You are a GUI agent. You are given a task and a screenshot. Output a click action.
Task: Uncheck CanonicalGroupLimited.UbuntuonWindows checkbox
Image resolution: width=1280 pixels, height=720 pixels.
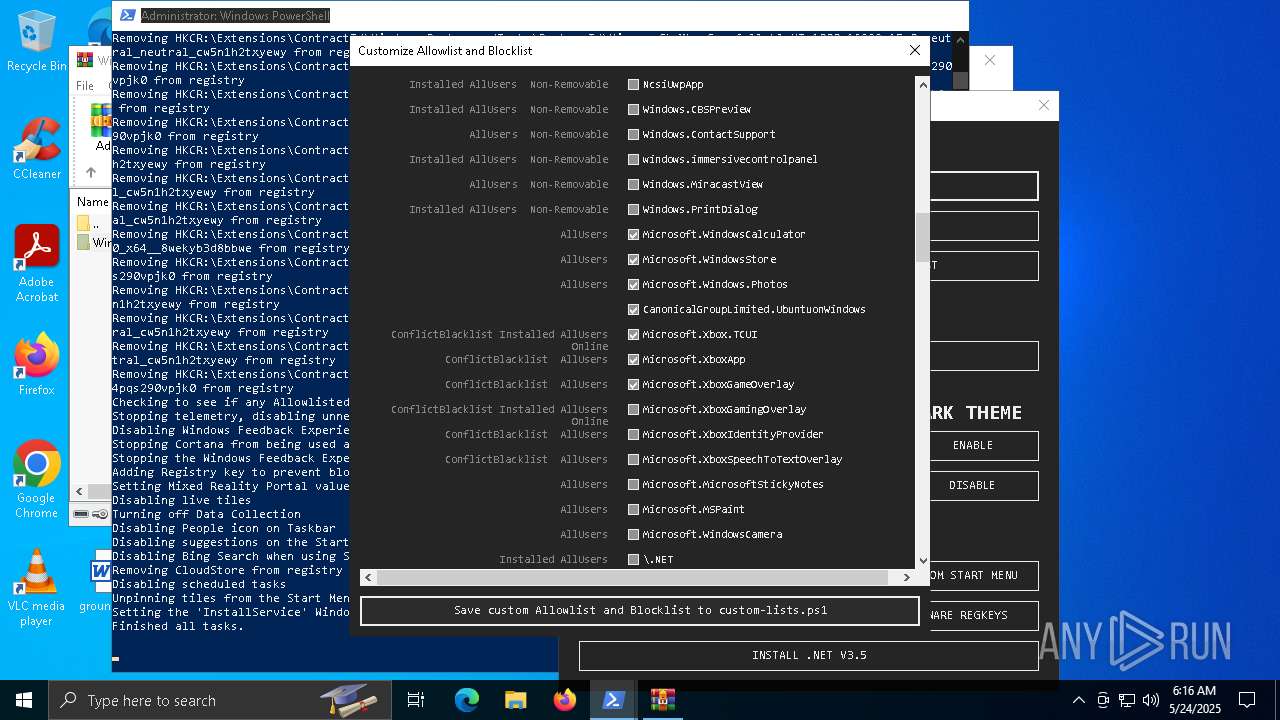(633, 309)
